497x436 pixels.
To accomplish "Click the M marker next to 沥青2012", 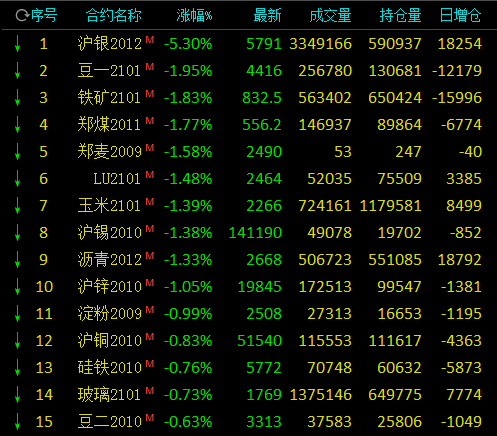I will (150, 256).
